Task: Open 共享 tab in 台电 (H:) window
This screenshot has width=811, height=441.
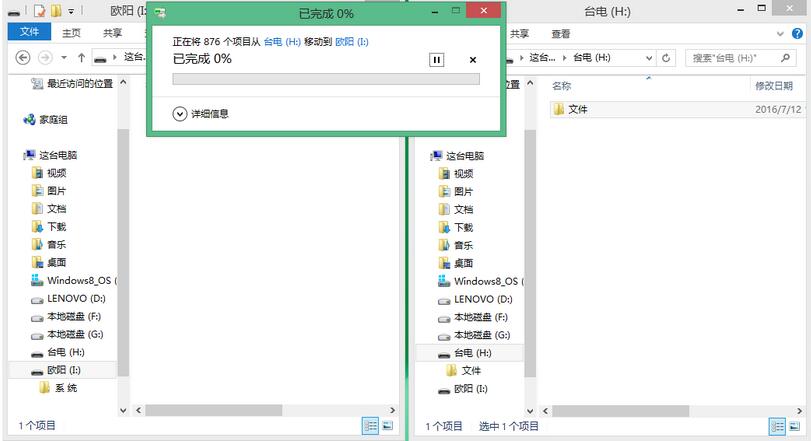Action: [x=519, y=34]
